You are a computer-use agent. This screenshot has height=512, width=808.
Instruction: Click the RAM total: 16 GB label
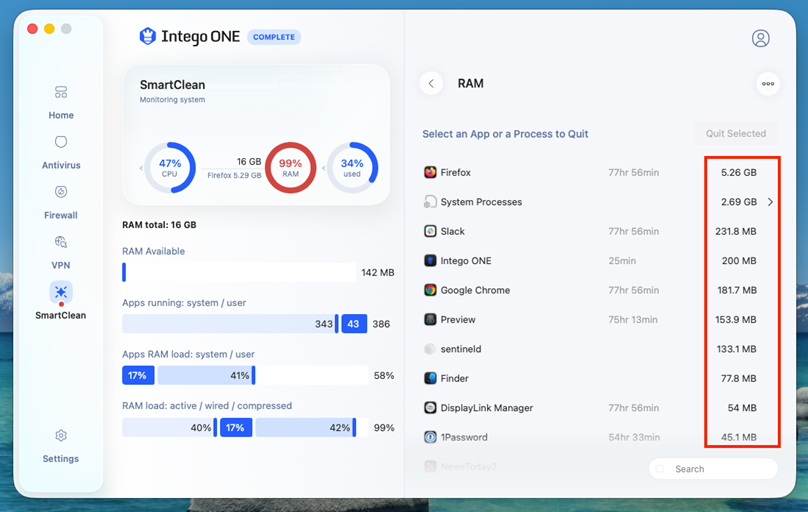(x=159, y=225)
